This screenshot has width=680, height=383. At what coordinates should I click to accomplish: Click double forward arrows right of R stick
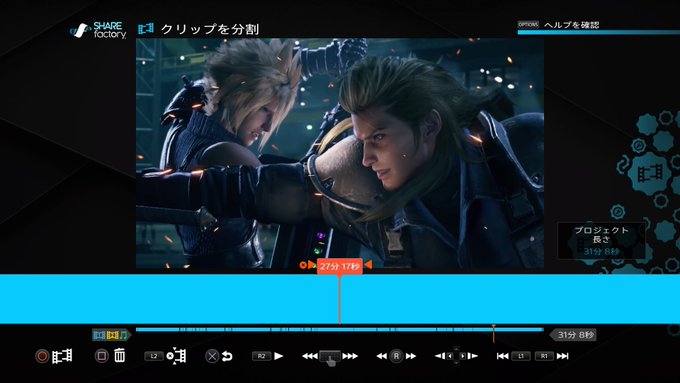(x=411, y=356)
